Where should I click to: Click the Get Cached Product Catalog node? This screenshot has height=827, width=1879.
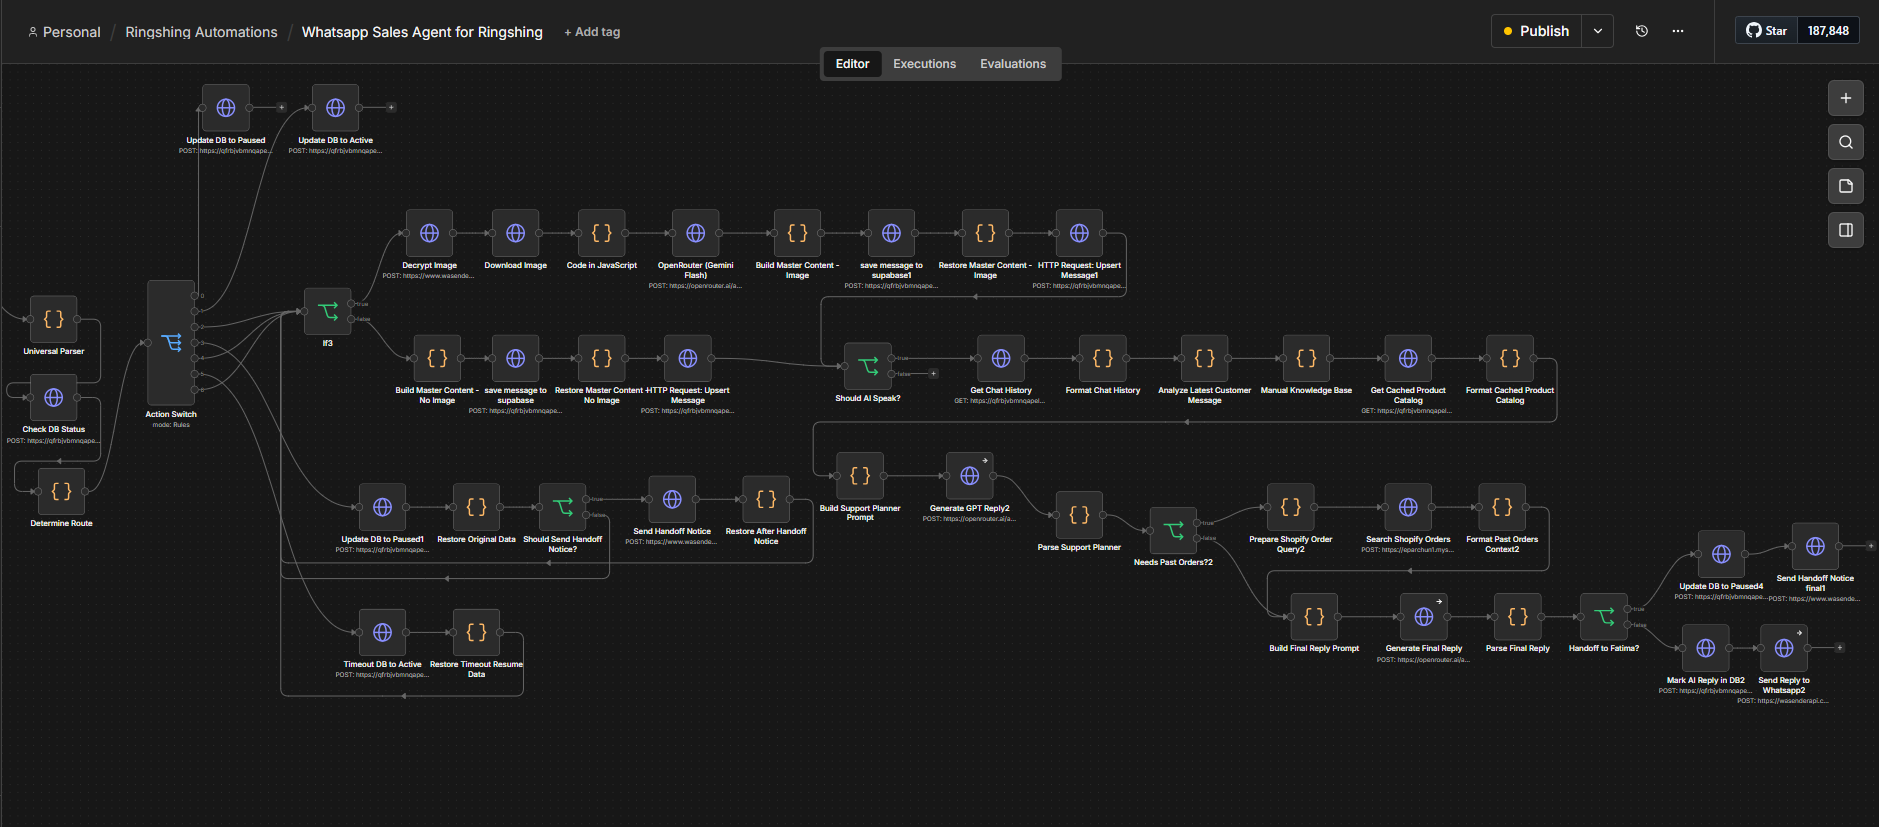click(1408, 358)
